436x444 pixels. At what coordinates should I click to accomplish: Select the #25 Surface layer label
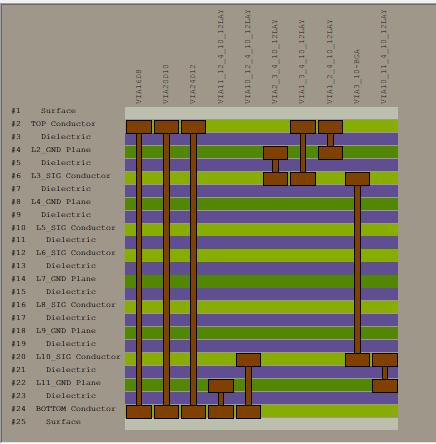tap(46, 422)
